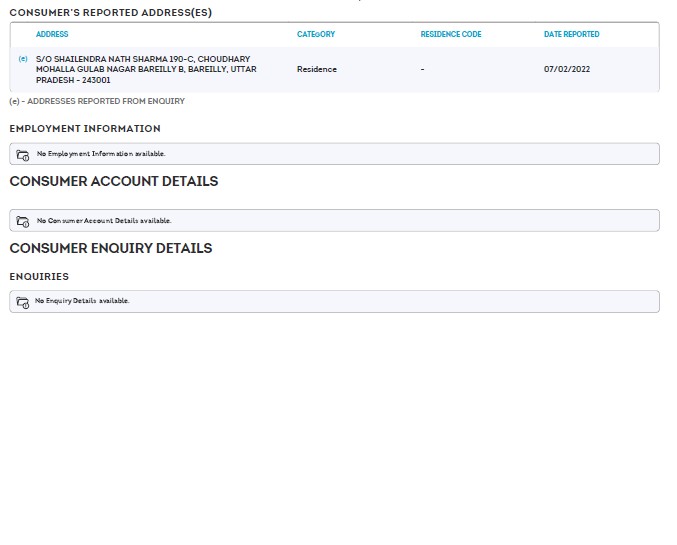Click the dash under Residence Code
The height and width of the screenshot is (545, 677).
coord(422,69)
